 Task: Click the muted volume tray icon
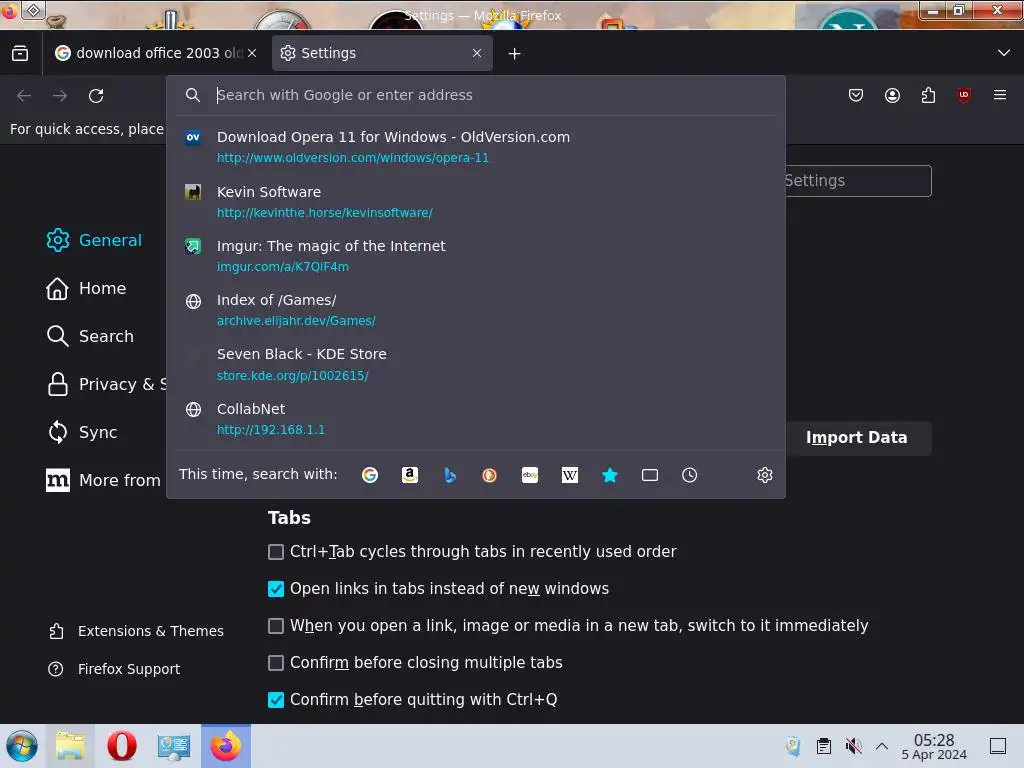(853, 746)
